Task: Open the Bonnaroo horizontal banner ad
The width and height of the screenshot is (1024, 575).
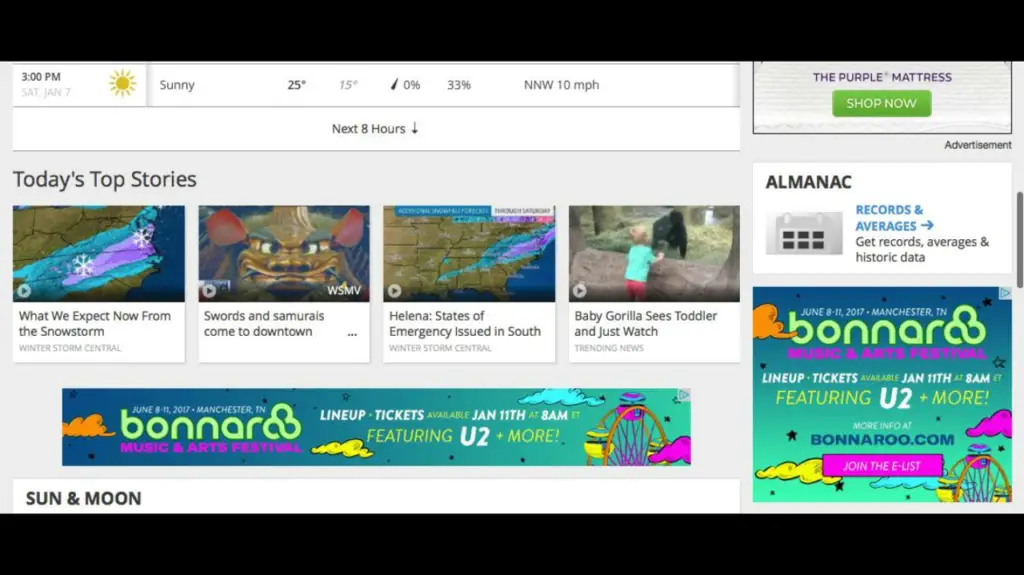Action: (376, 427)
